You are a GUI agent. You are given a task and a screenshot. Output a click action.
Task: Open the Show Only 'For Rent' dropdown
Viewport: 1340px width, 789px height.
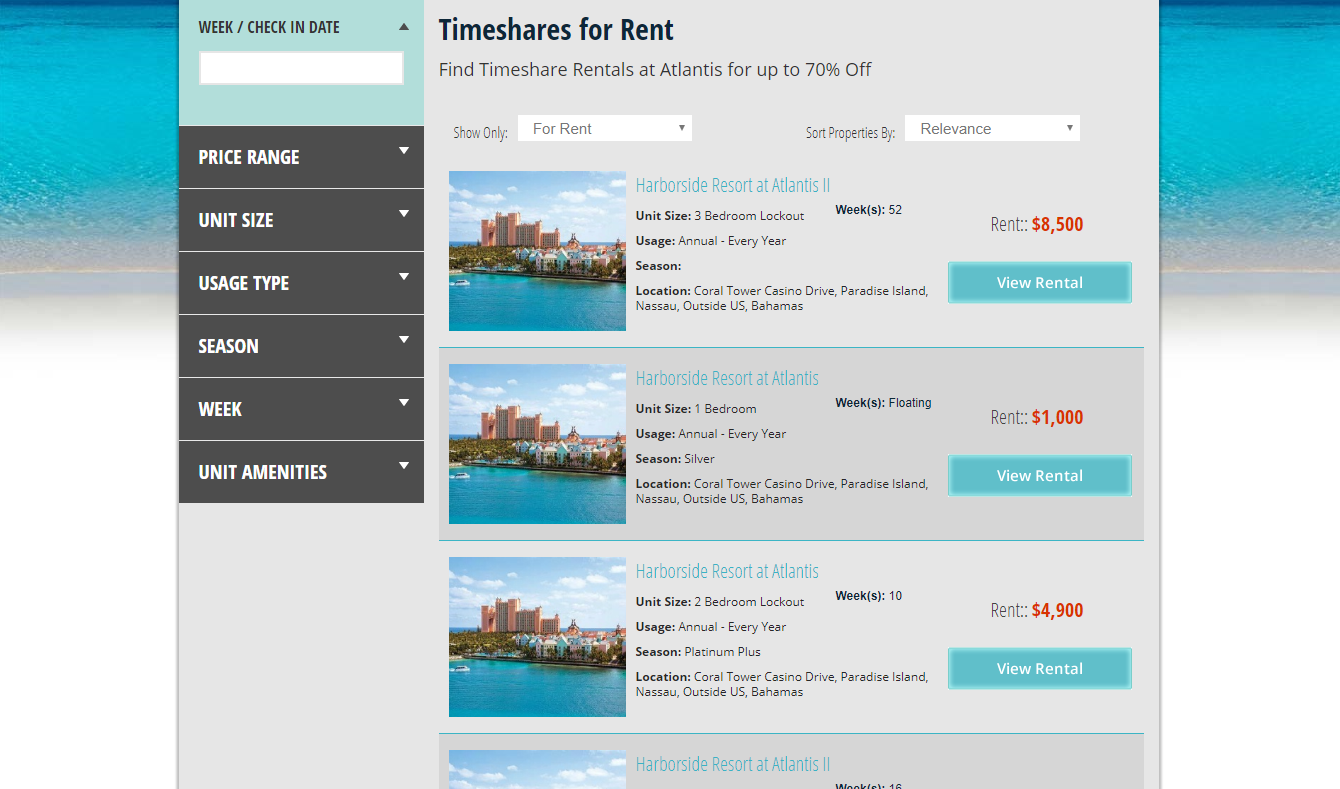point(605,128)
